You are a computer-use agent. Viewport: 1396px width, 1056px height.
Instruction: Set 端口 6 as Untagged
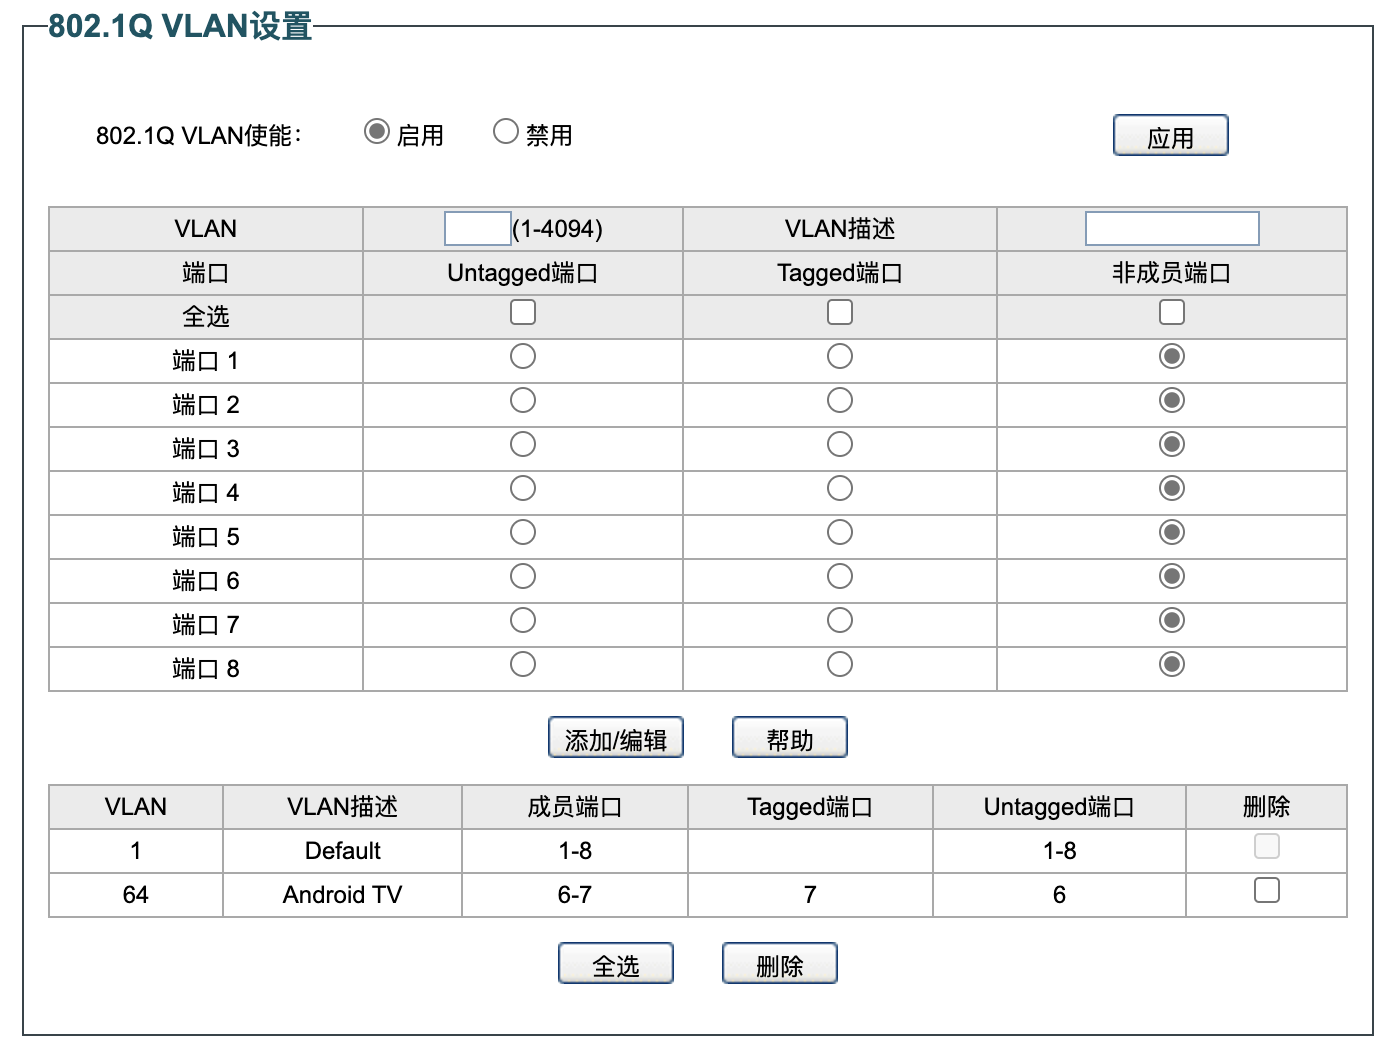(x=523, y=577)
